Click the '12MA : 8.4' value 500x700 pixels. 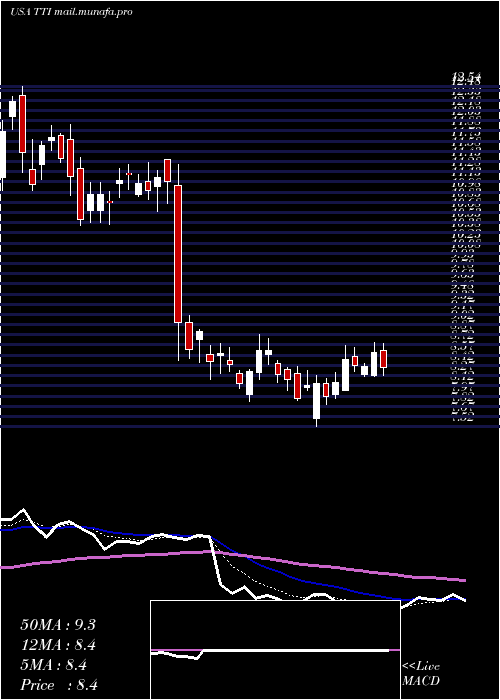click(58, 645)
